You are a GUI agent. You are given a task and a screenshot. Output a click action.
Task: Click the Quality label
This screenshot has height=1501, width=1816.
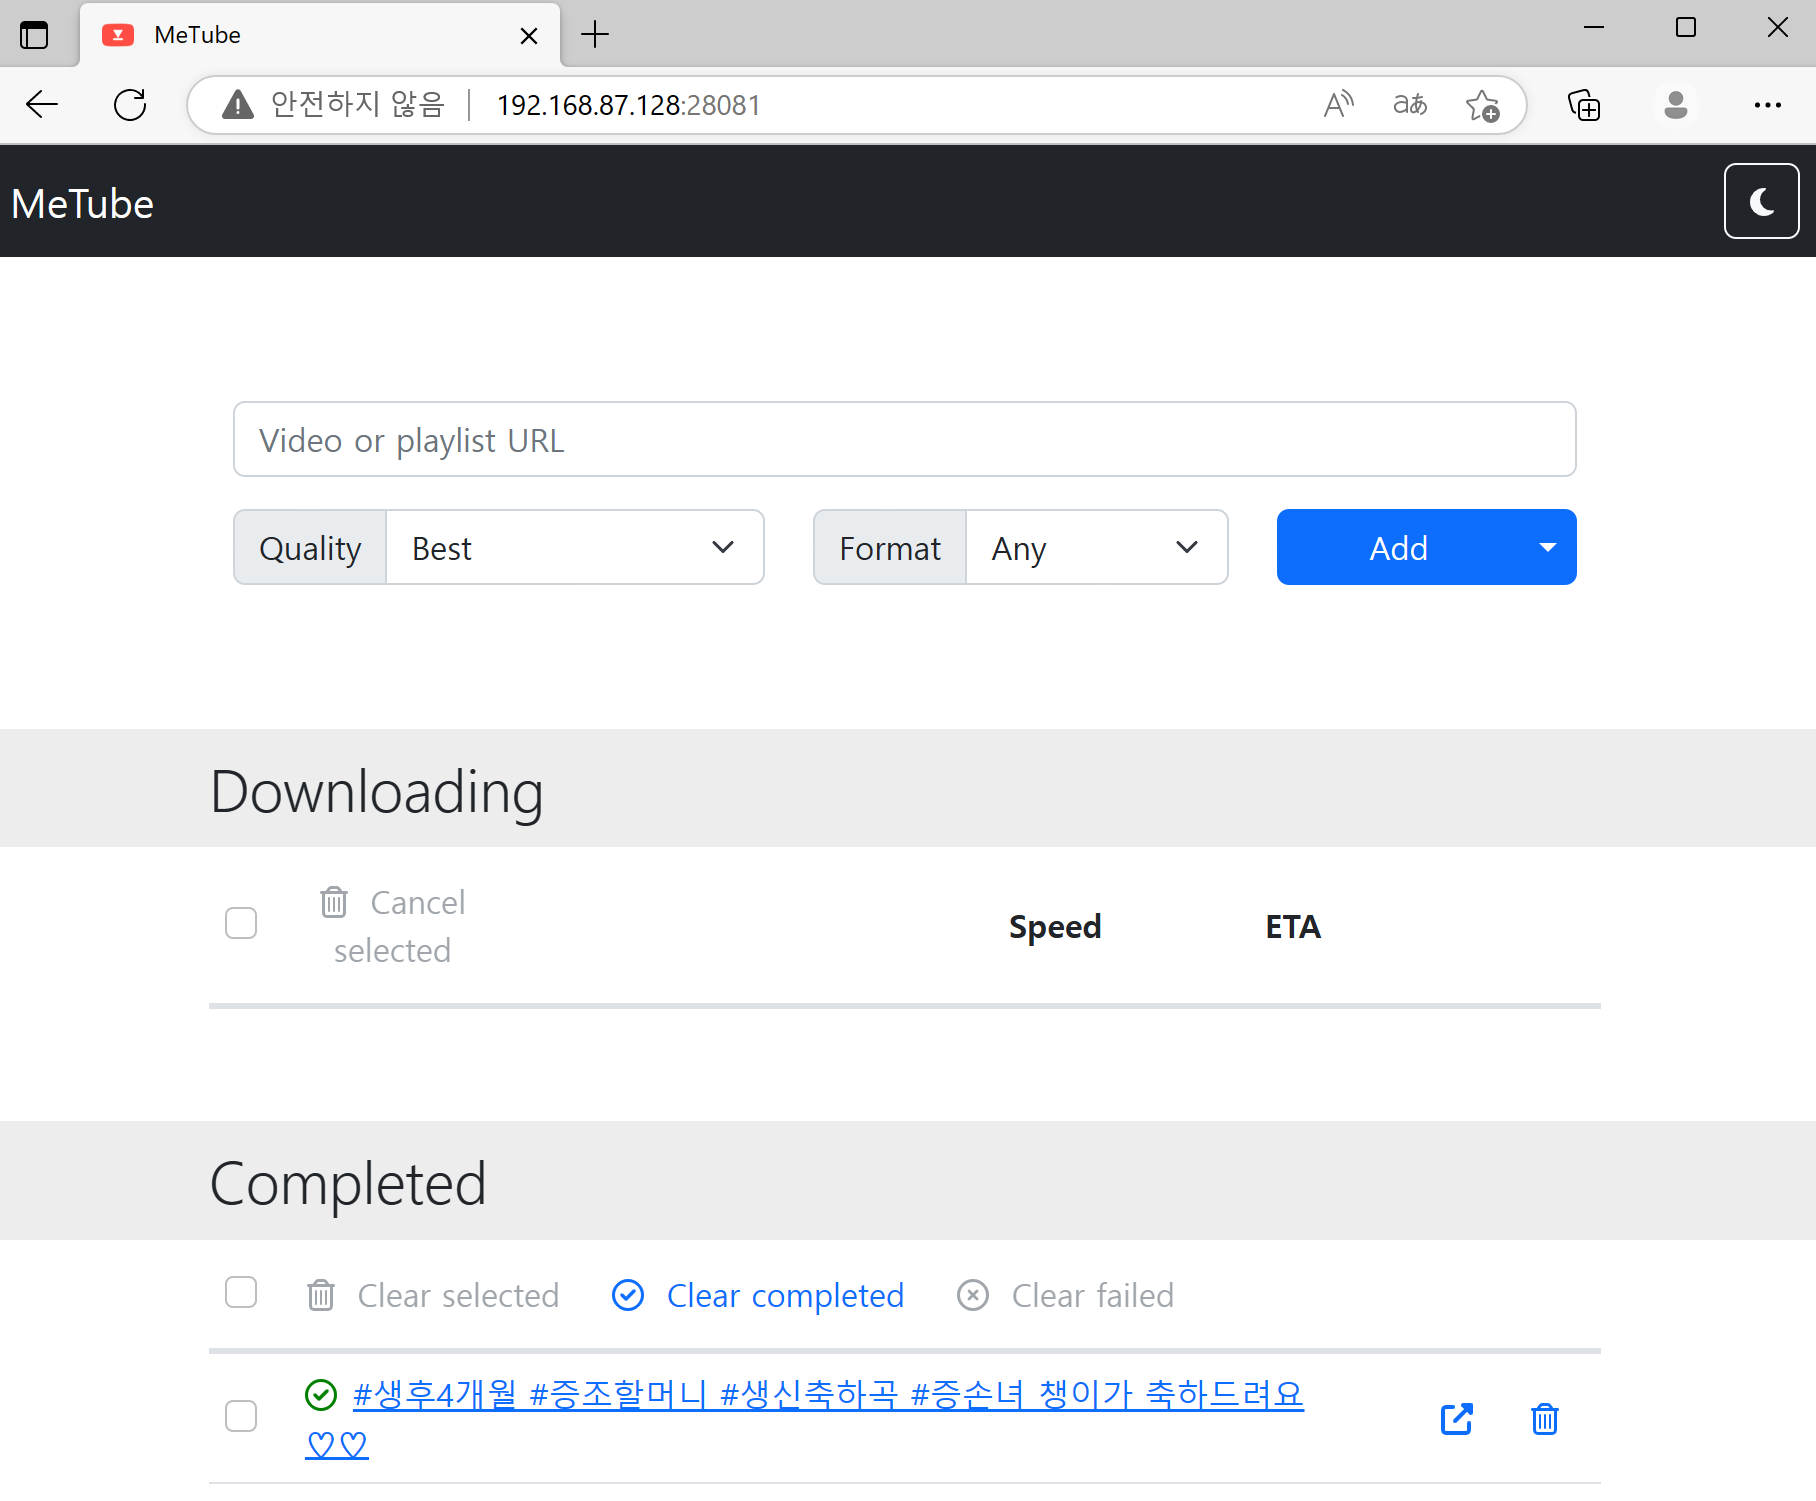coord(310,548)
